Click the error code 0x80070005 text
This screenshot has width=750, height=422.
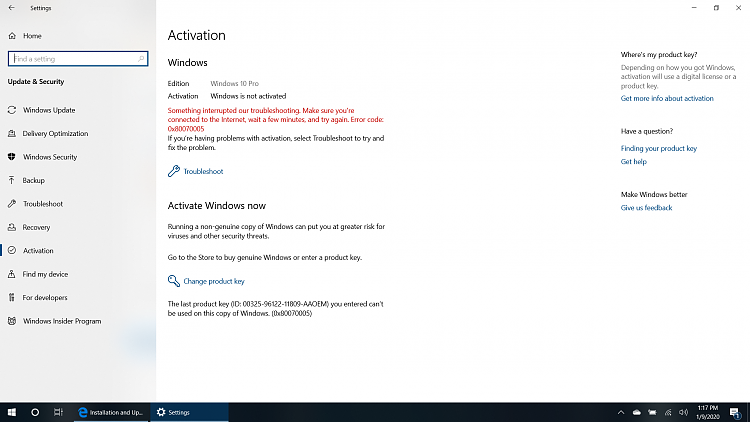click(x=186, y=129)
